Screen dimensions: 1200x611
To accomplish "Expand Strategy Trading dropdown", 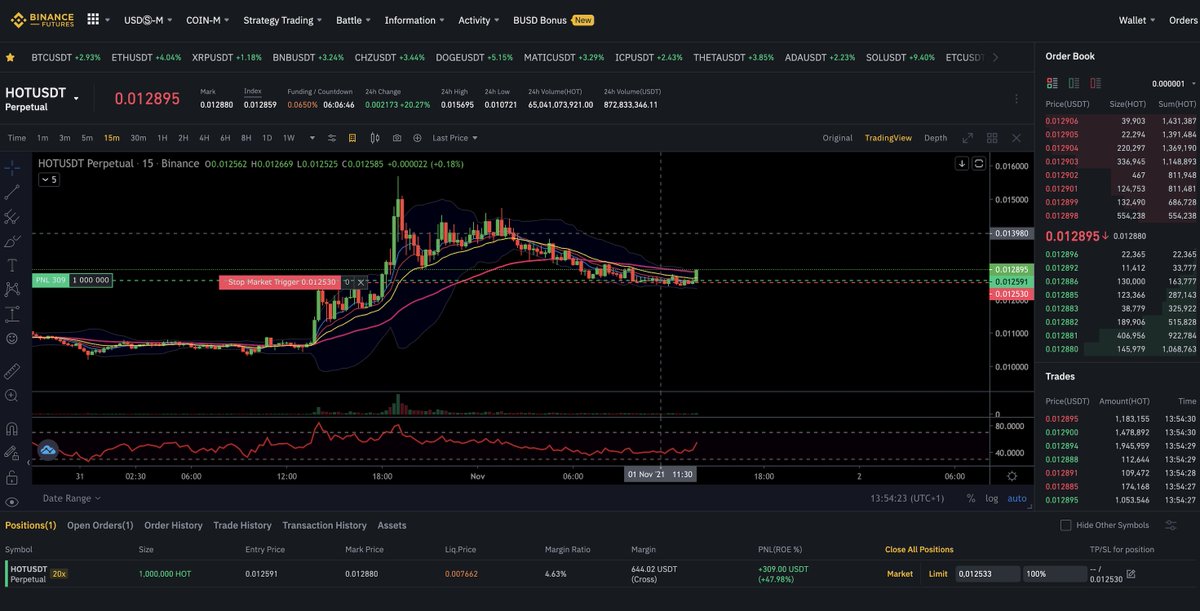I will (x=282, y=20).
